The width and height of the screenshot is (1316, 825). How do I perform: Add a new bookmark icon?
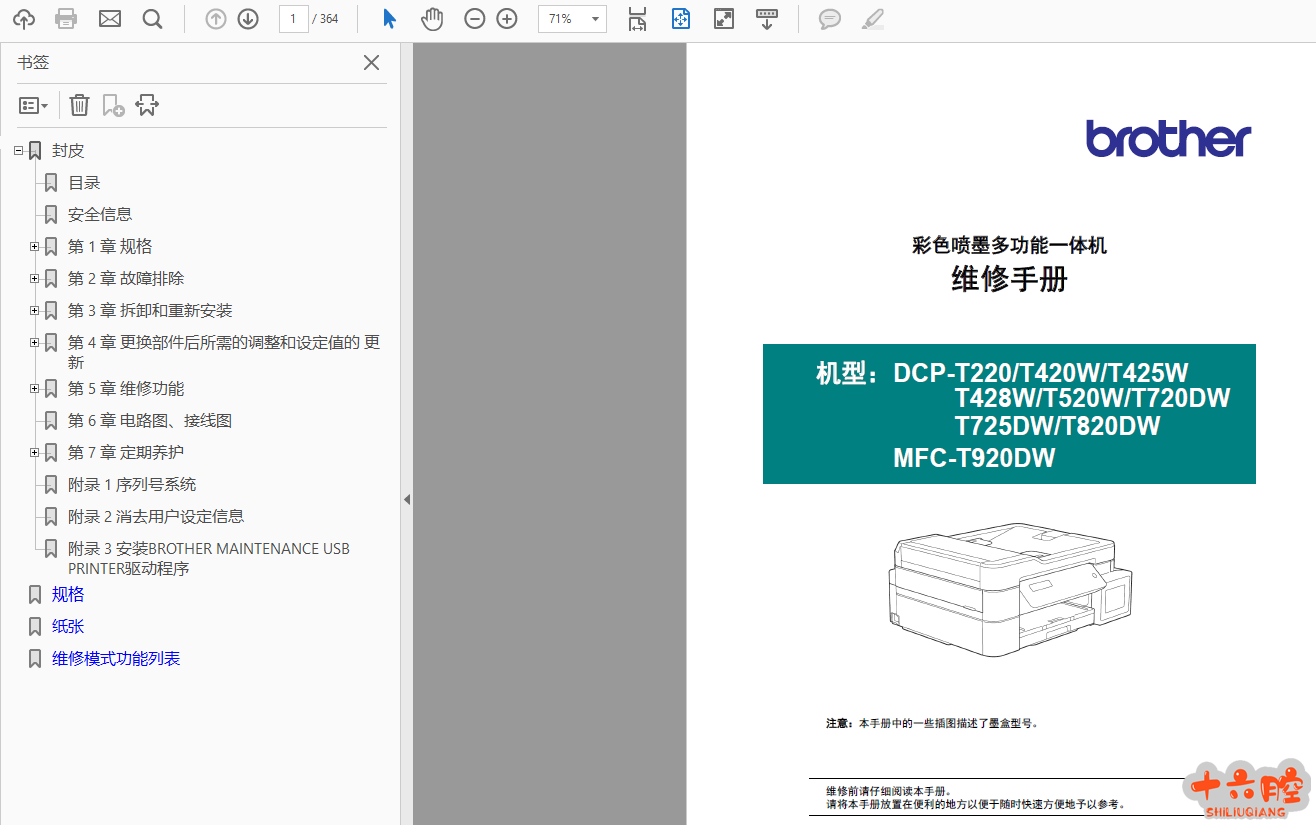click(113, 105)
